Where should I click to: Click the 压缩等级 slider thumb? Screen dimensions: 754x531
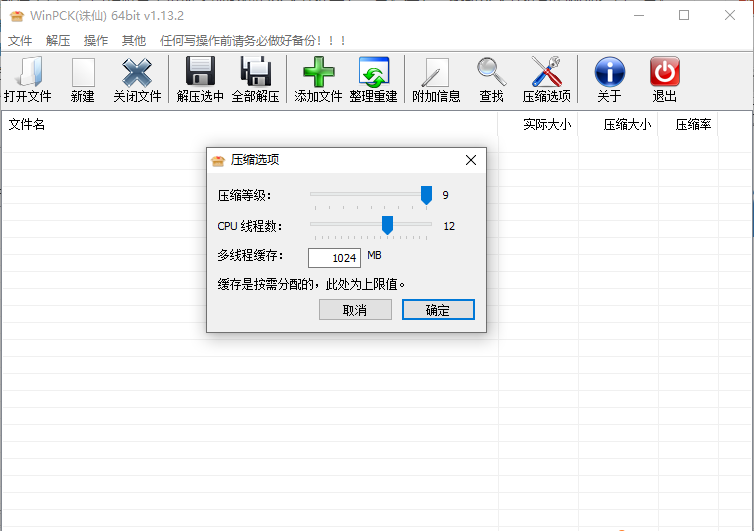pos(426,195)
